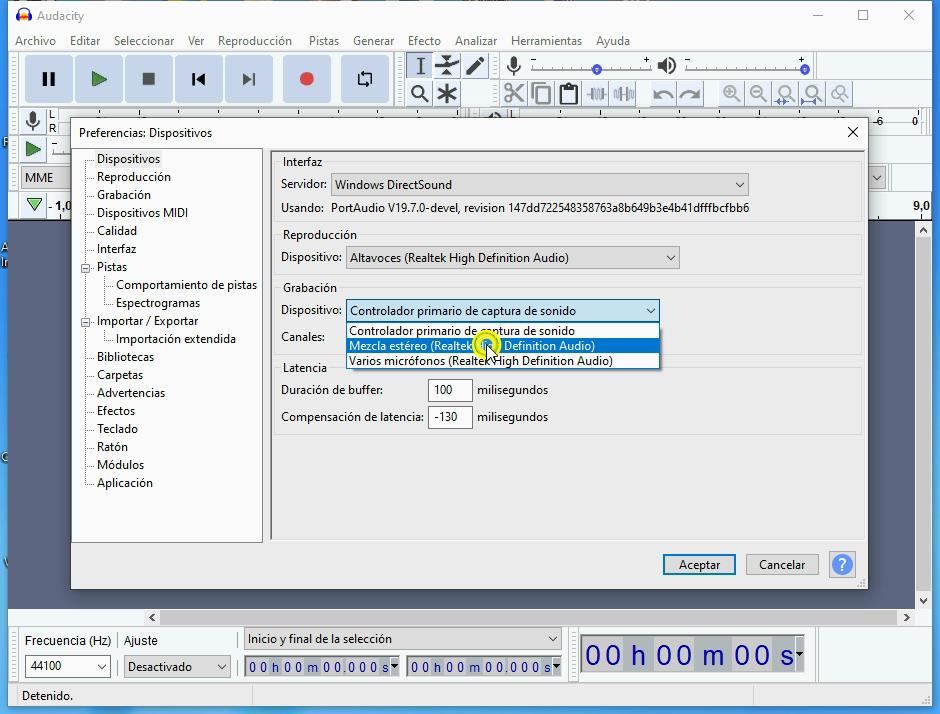Open the Archivo menu
The image size is (940, 714).
click(35, 41)
